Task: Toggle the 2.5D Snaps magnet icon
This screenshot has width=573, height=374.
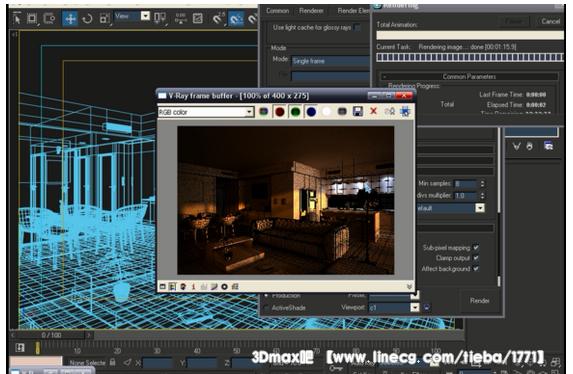Action: 219,18
